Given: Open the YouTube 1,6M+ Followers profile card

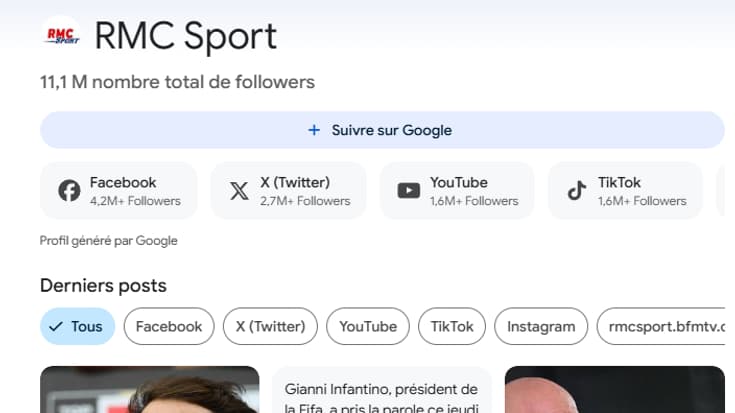Looking at the screenshot, I should [x=458, y=191].
